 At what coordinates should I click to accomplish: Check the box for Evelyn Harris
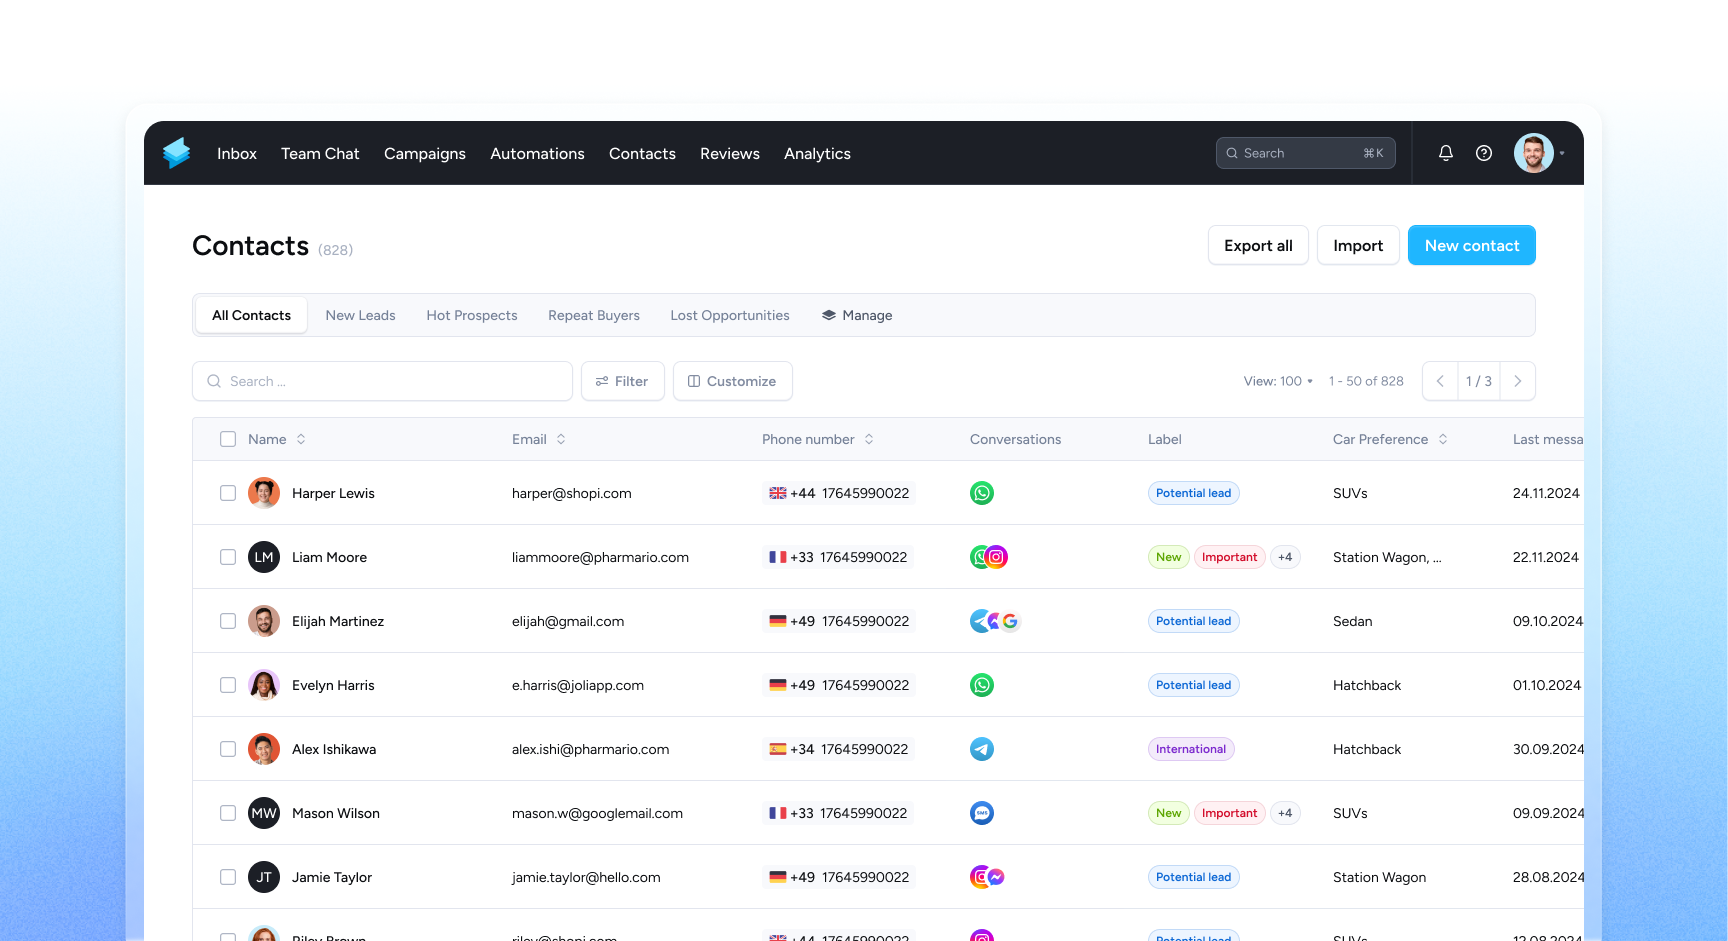tap(228, 685)
